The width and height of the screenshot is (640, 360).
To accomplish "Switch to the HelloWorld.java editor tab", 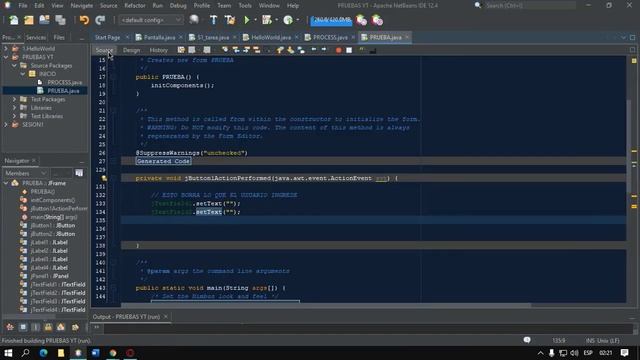I will pos(271,37).
